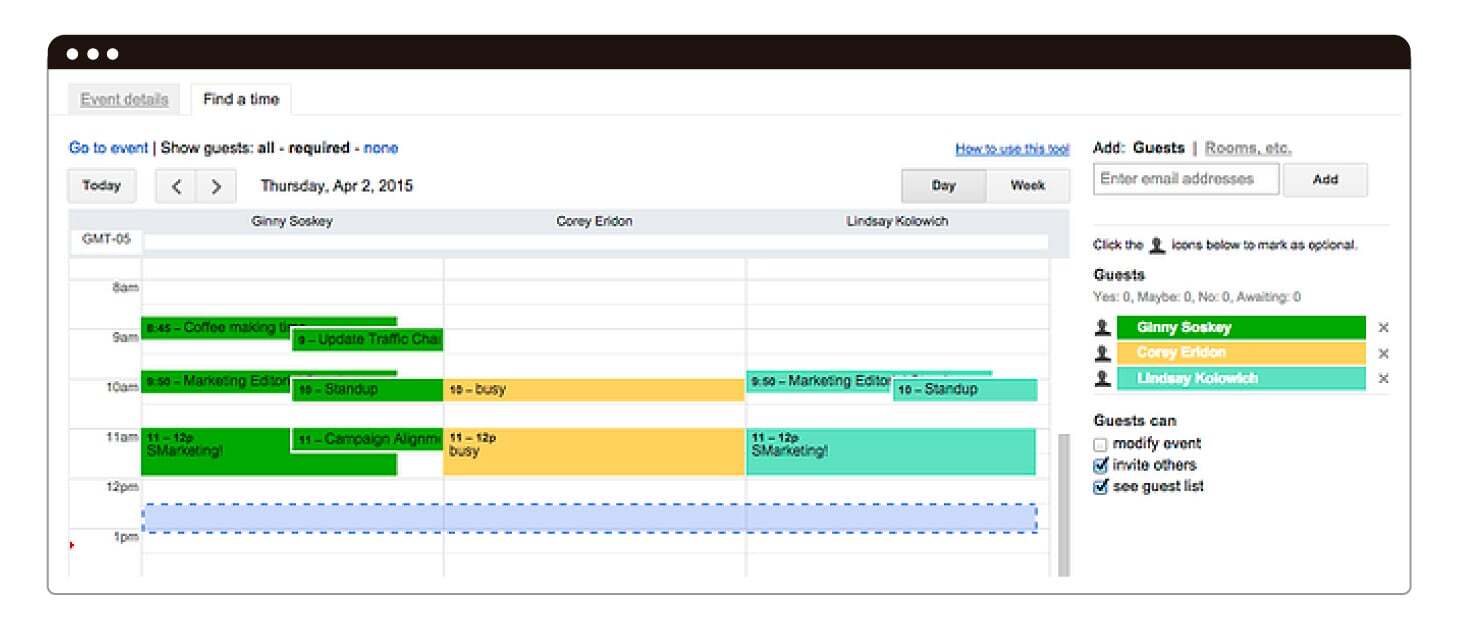Enable the modify event checkbox
Viewport: 1458px width, 639px height.
pyautogui.click(x=1101, y=444)
